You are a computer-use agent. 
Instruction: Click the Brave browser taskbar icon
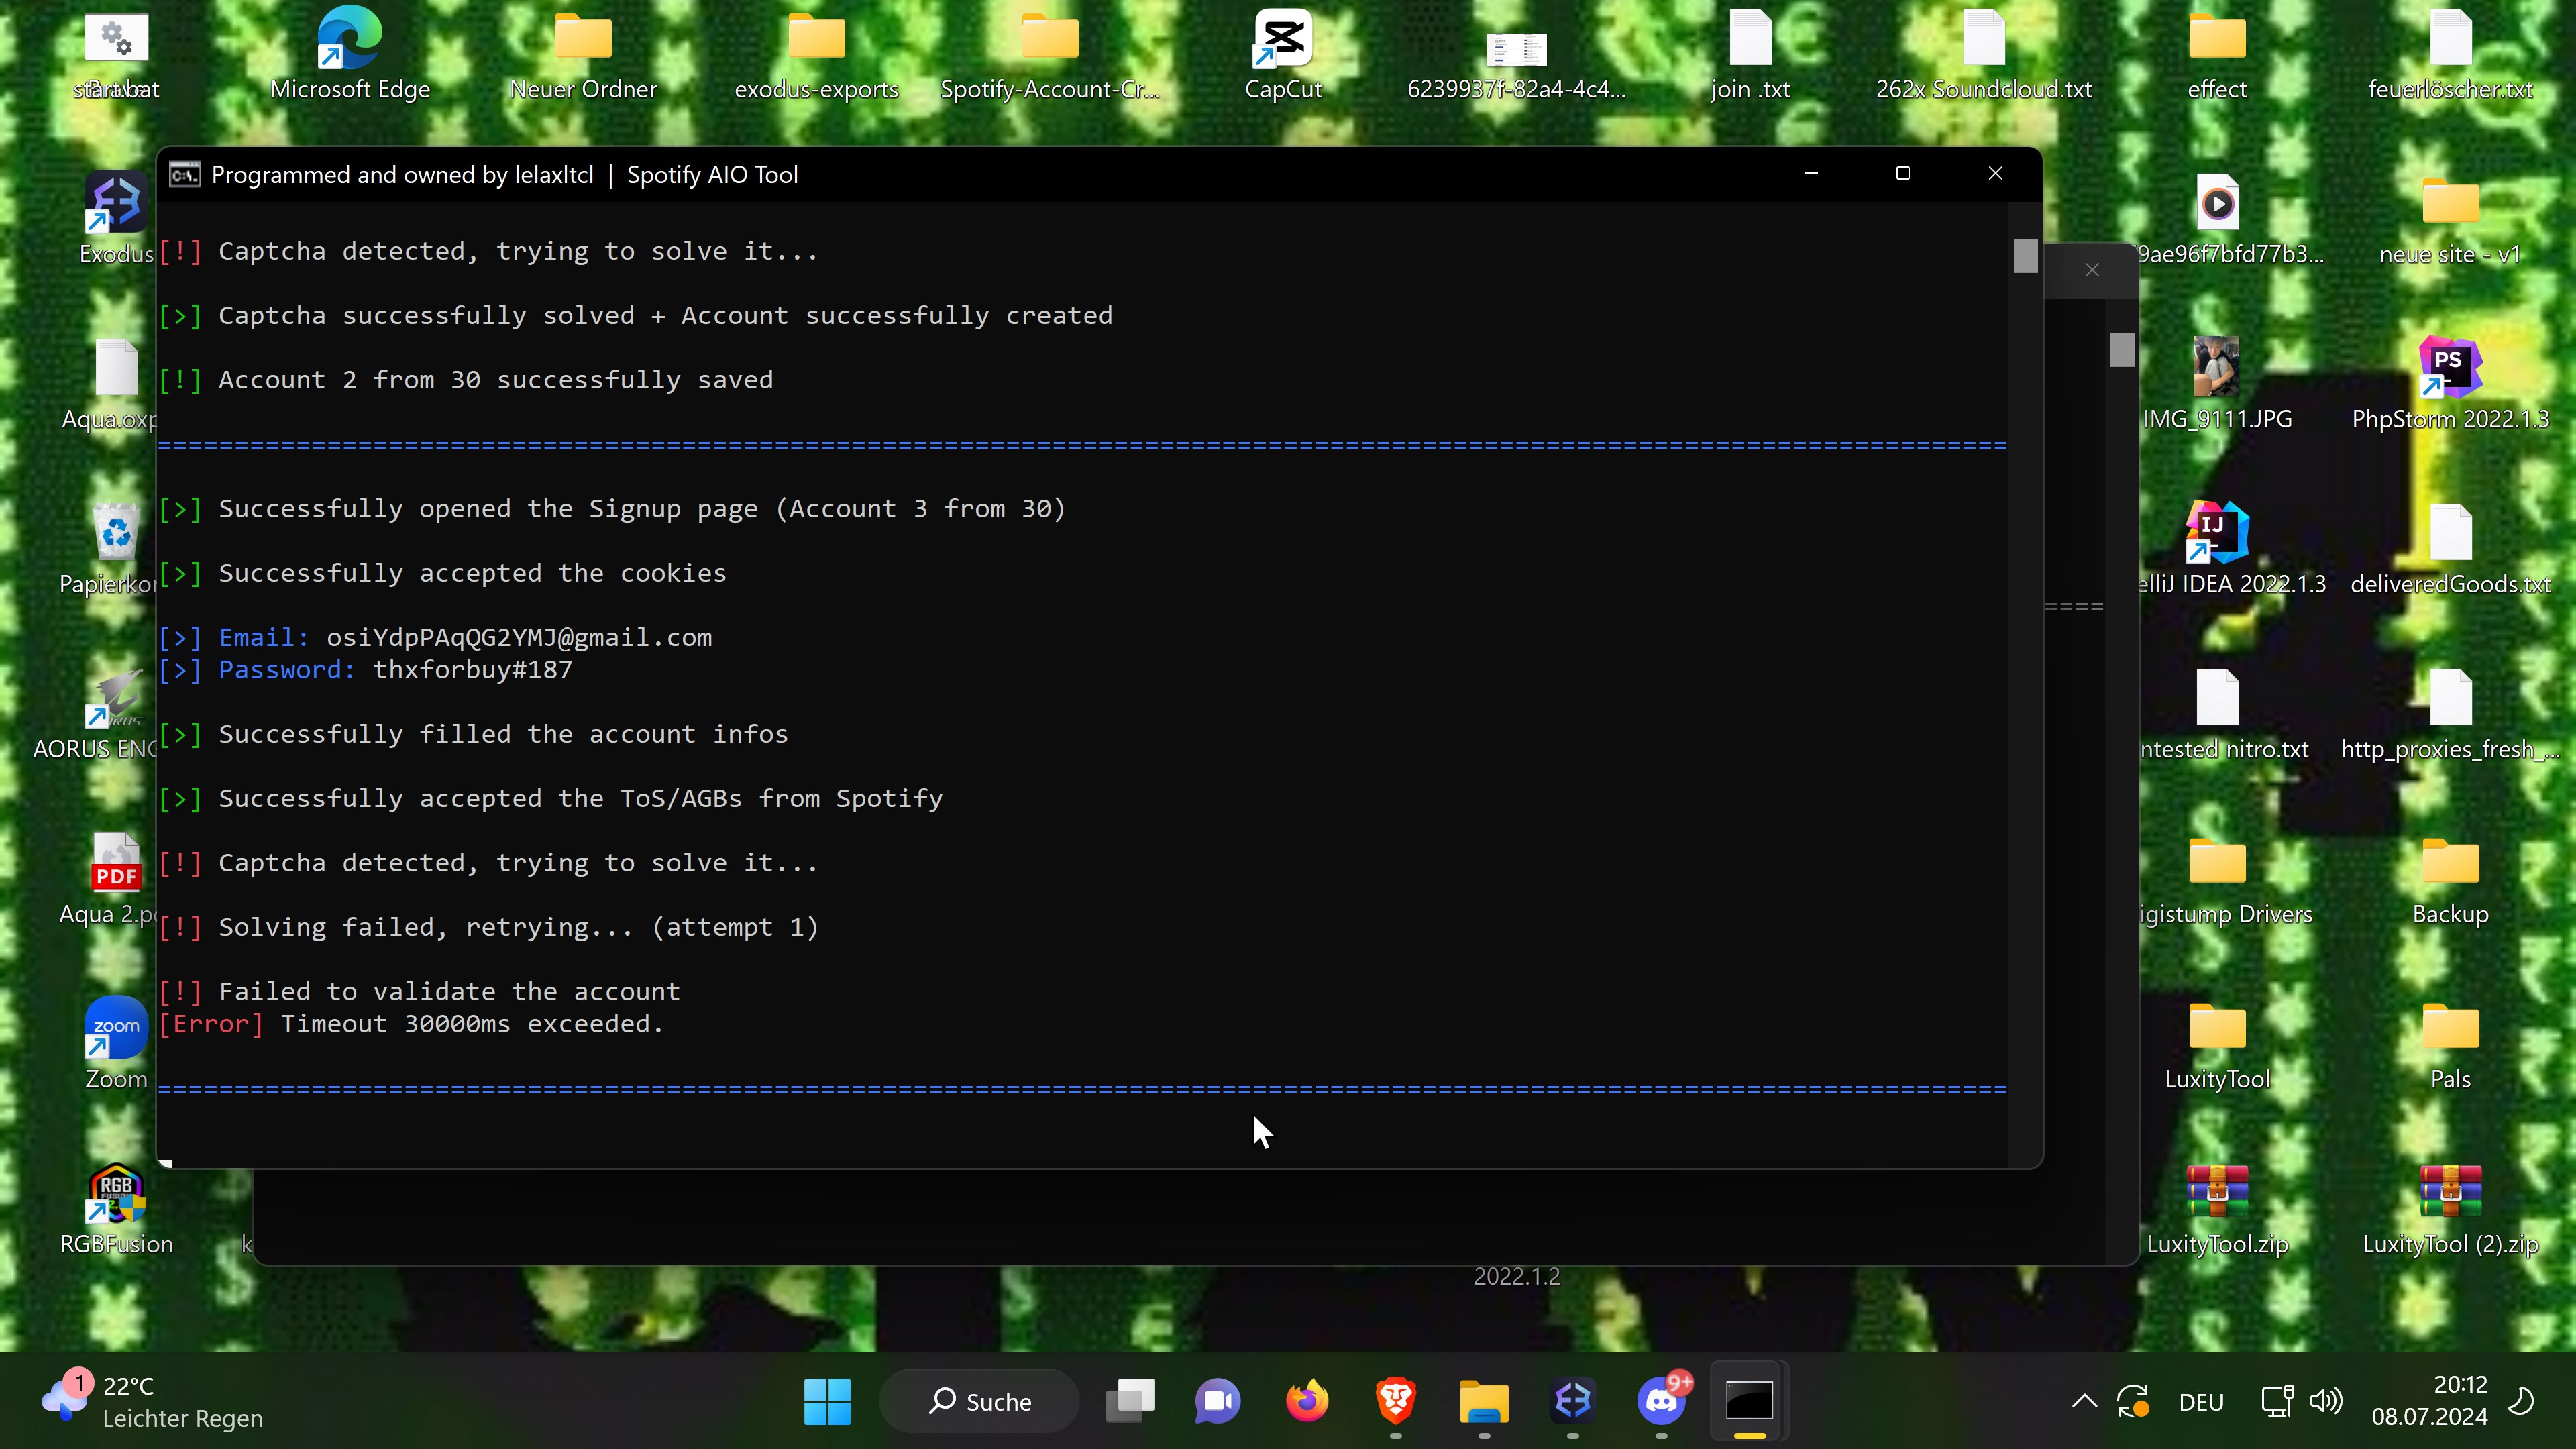pyautogui.click(x=1395, y=1400)
